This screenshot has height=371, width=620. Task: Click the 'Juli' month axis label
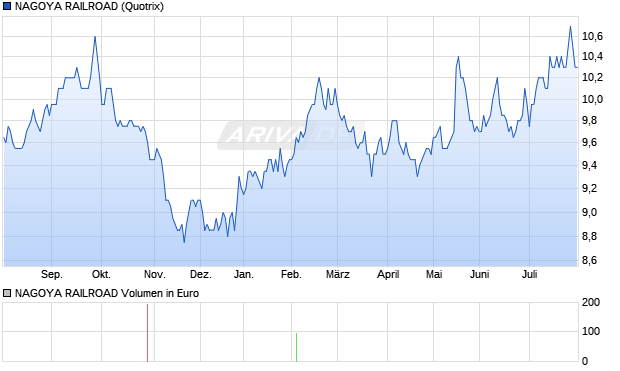pos(529,274)
